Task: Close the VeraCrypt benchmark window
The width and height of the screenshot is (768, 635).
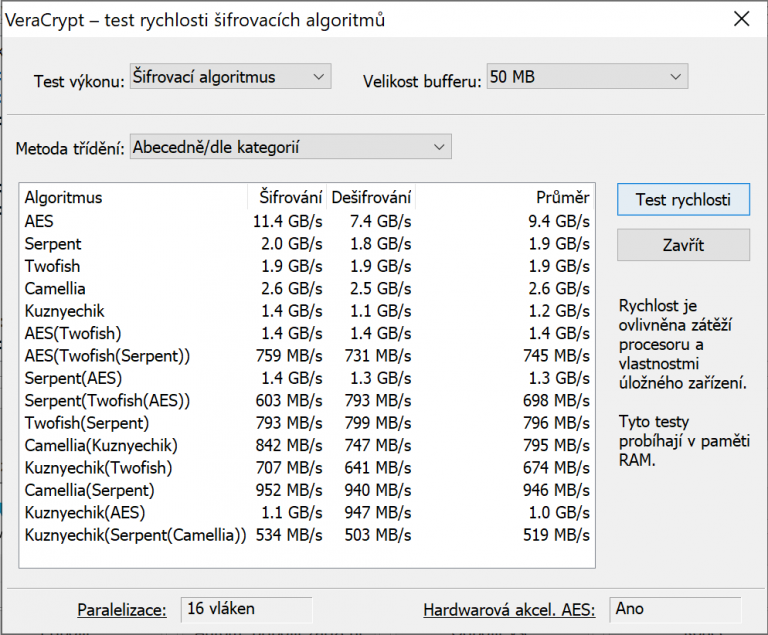Action: (x=741, y=19)
